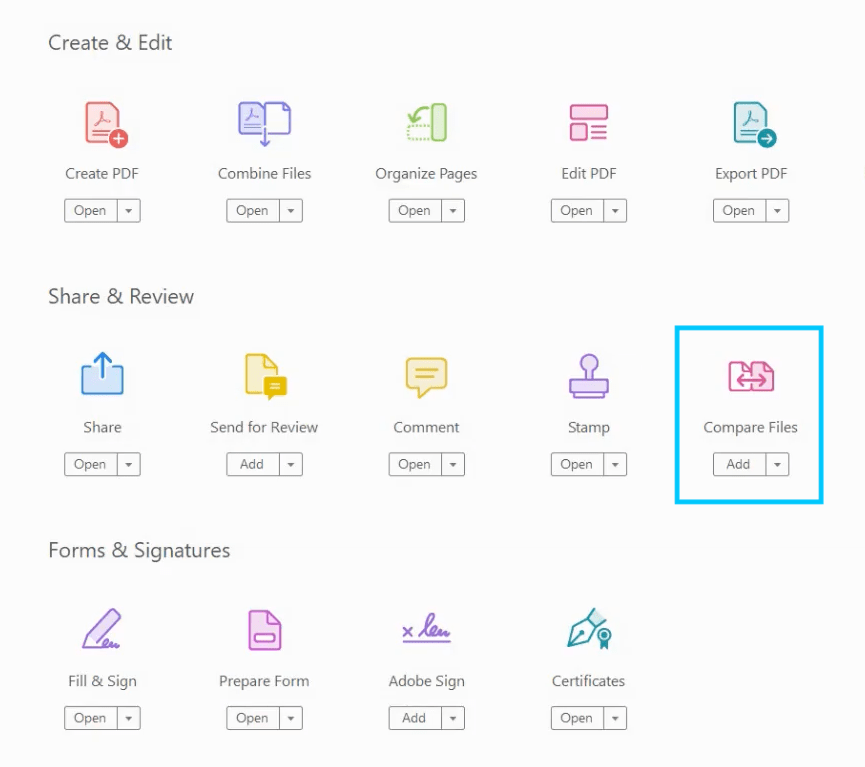This screenshot has height=767, width=865.
Task: Click the highlighted Compare Files icon
Action: click(x=750, y=376)
